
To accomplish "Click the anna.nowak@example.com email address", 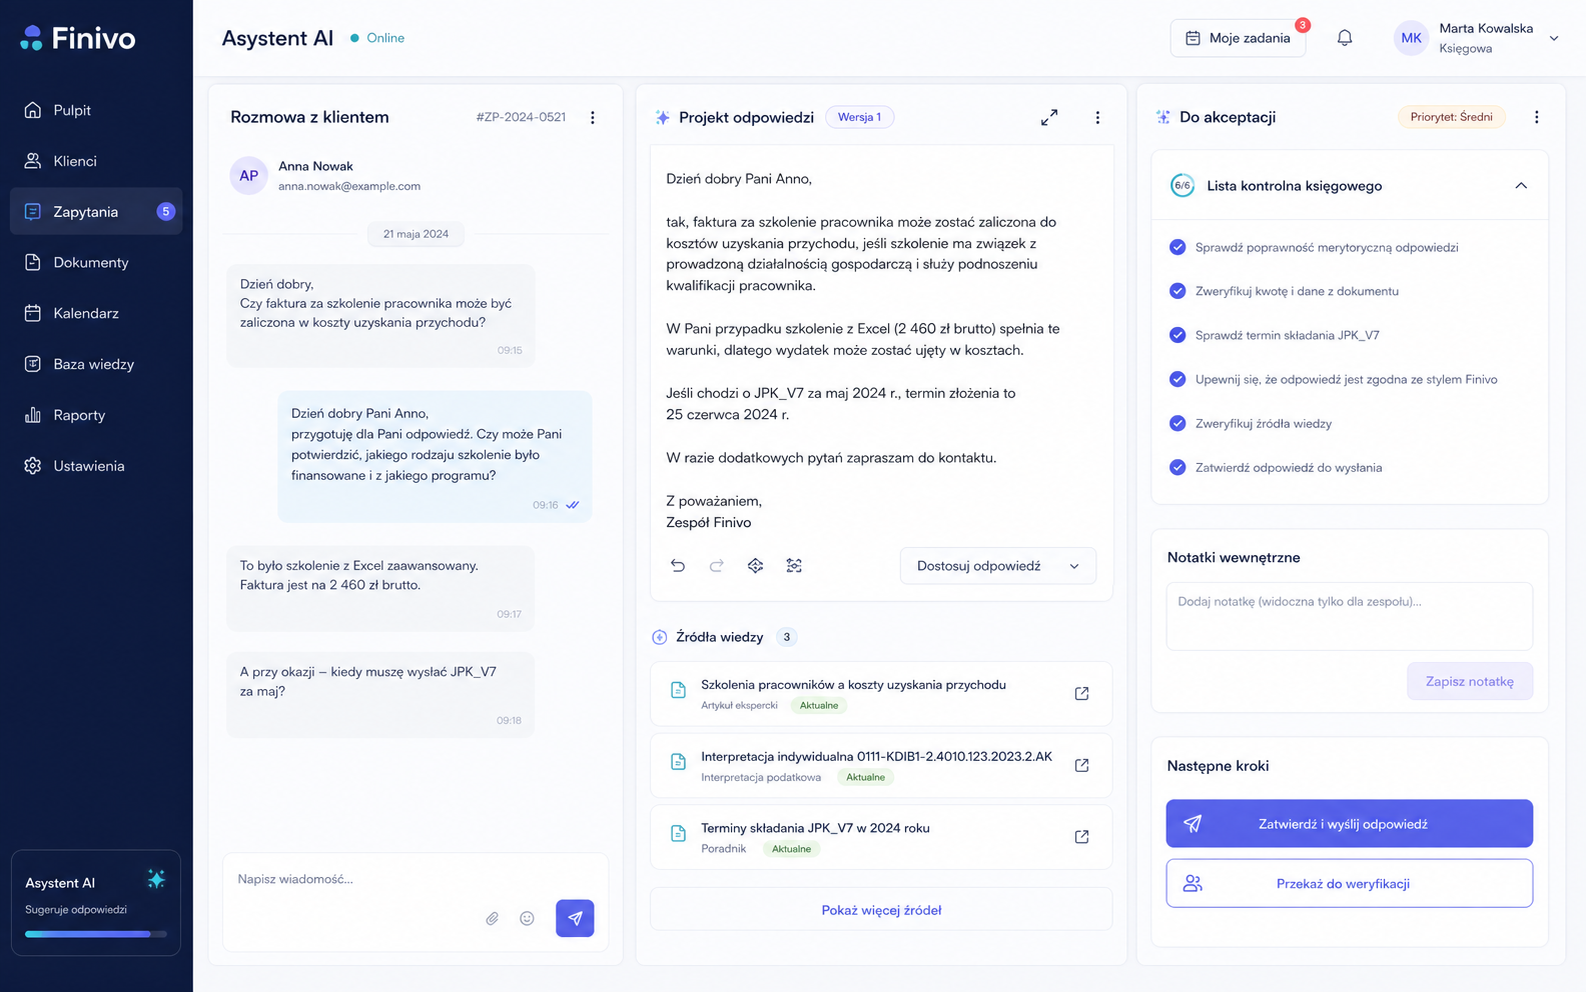I will (349, 186).
